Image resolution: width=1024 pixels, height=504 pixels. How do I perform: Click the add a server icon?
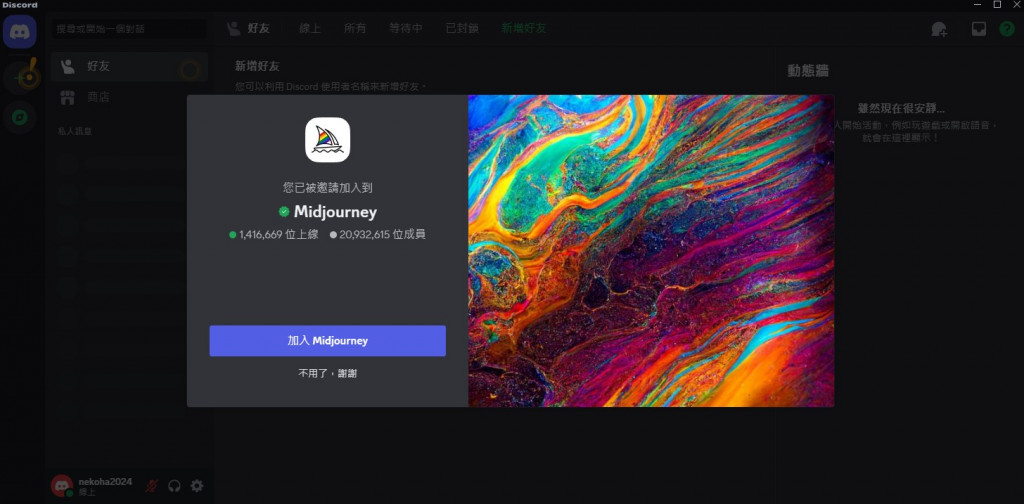click(x=20, y=78)
